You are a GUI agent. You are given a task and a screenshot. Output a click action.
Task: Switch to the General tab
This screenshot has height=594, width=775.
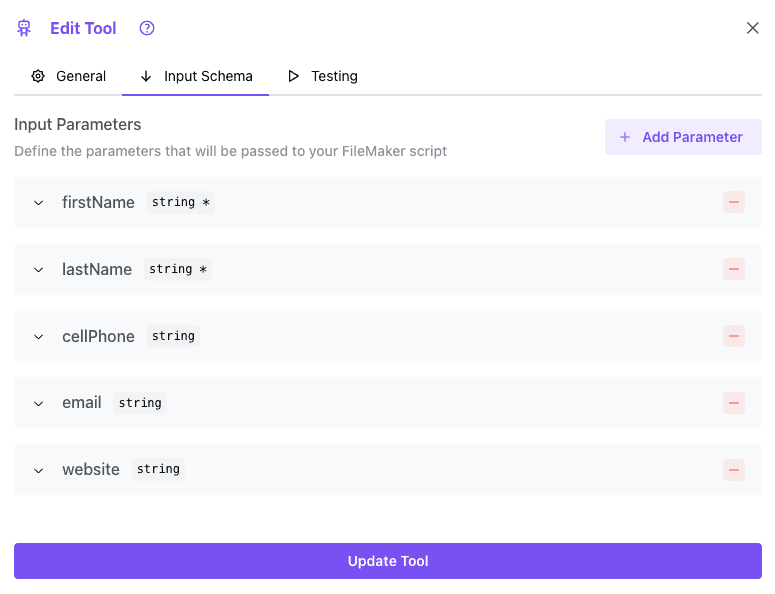(68, 76)
